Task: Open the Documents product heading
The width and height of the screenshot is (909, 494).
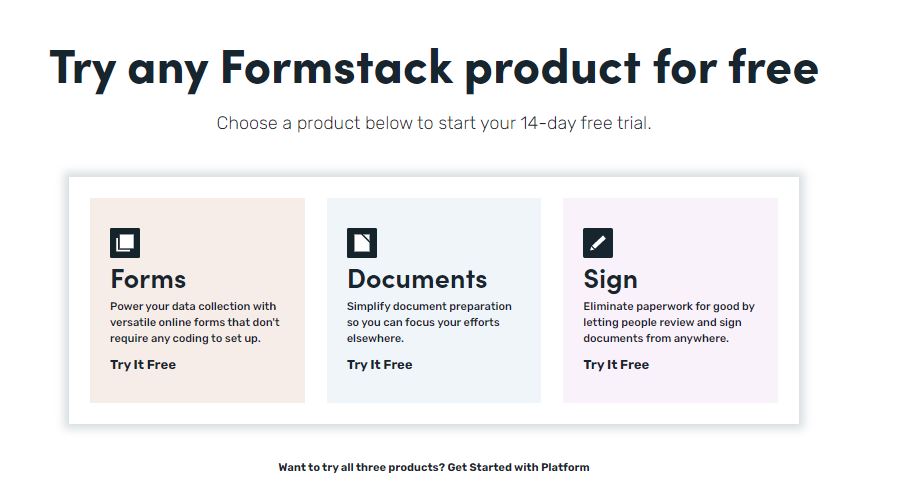Action: pyautogui.click(x=417, y=279)
